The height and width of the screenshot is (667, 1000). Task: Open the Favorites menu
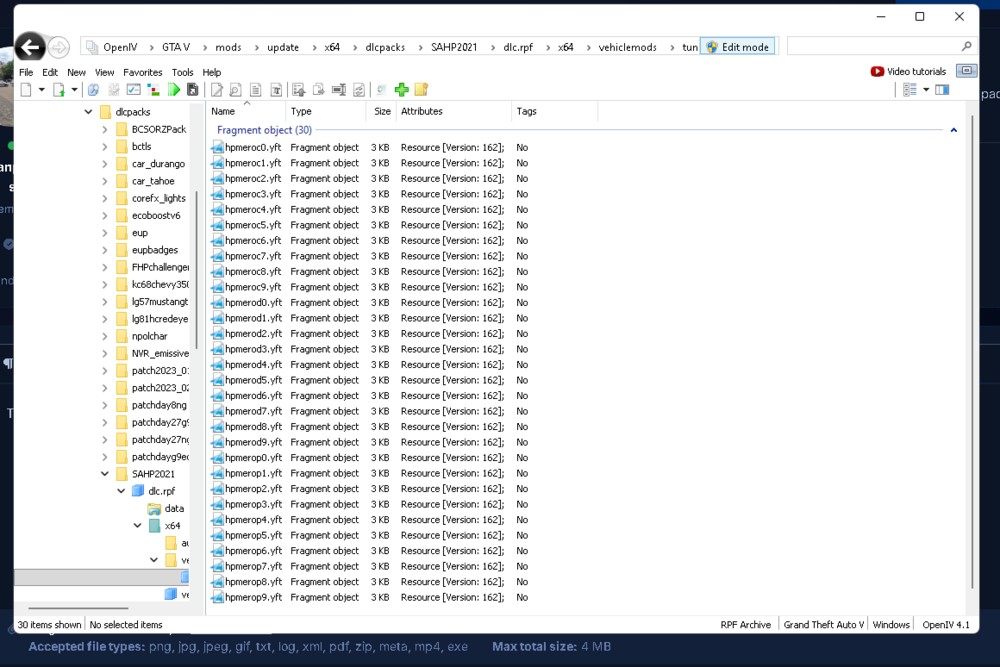(142, 72)
